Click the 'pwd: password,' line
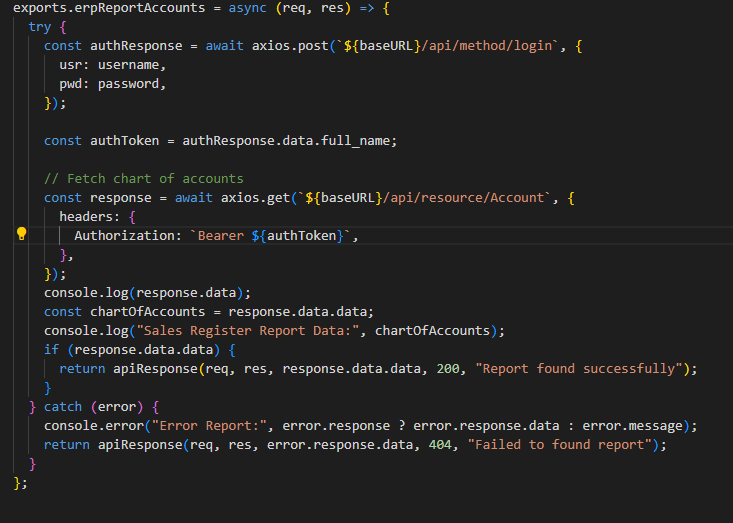 113,84
